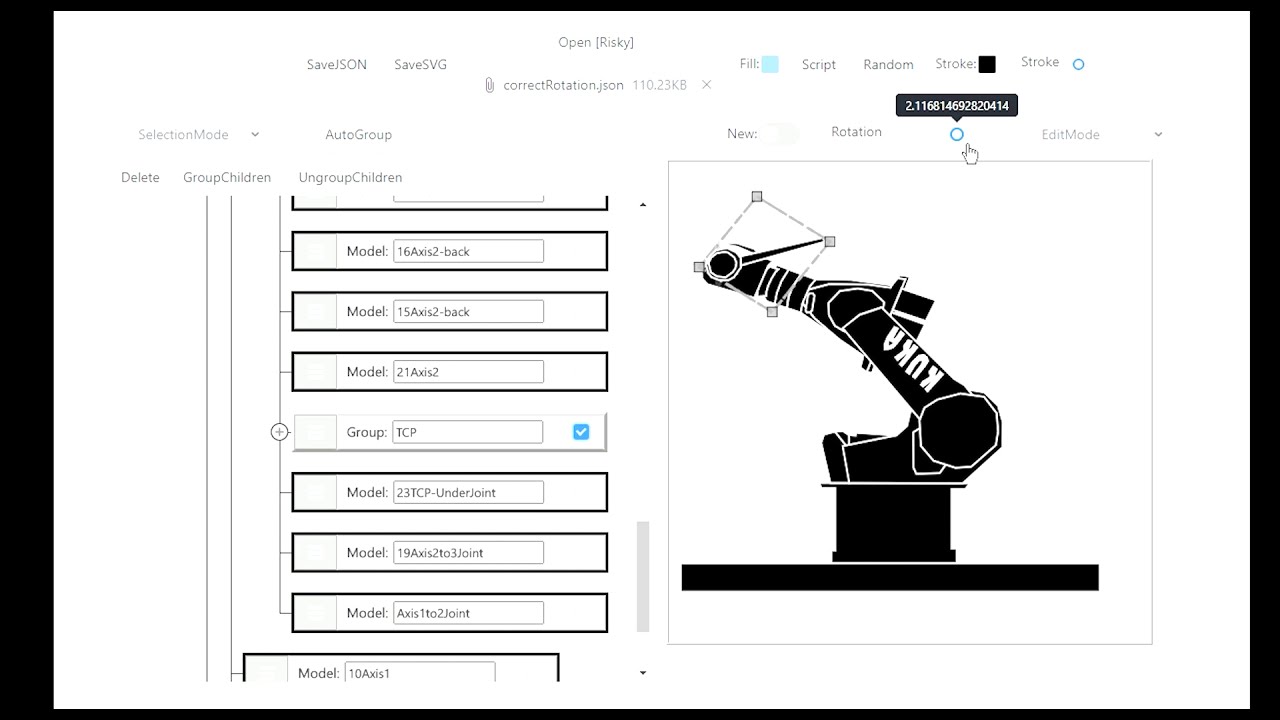Screen dimensions: 1280x720
Task: Uncheck the TCP group checkbox
Action: point(581,432)
